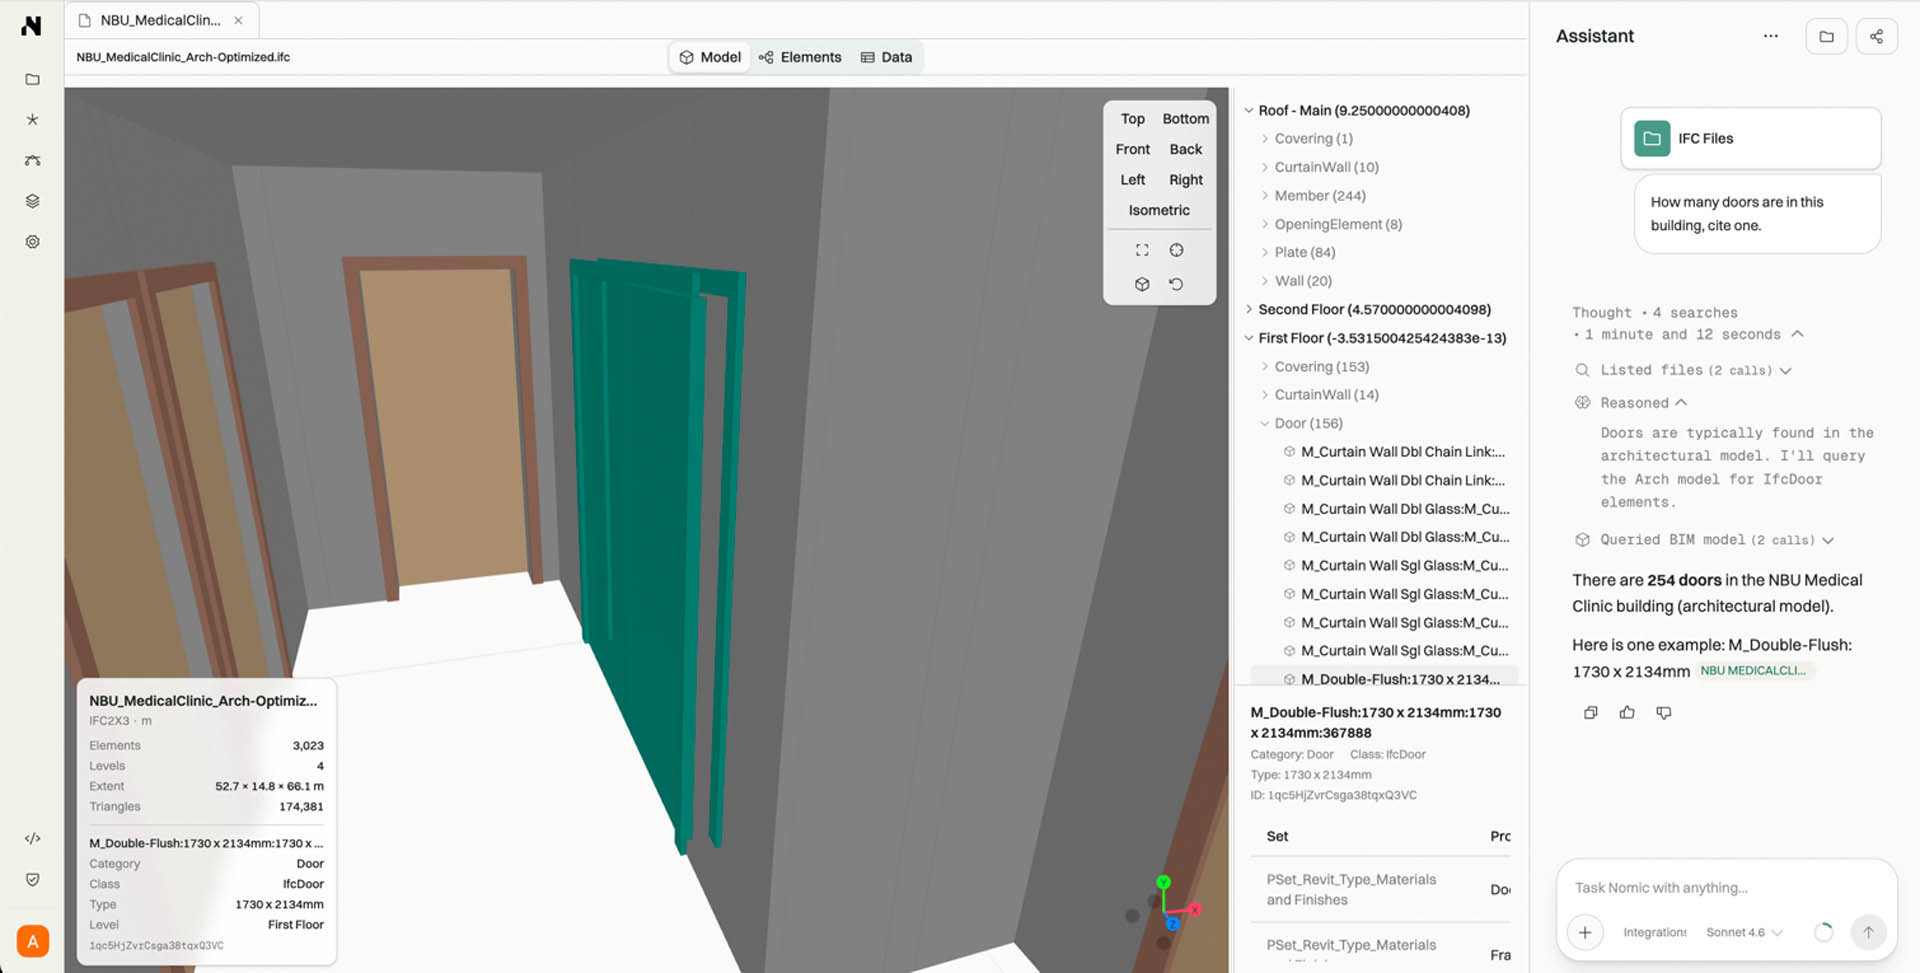Select the M_Double-Flush:1730 x 2134 tree row
The height and width of the screenshot is (973, 1920).
tap(1384, 679)
